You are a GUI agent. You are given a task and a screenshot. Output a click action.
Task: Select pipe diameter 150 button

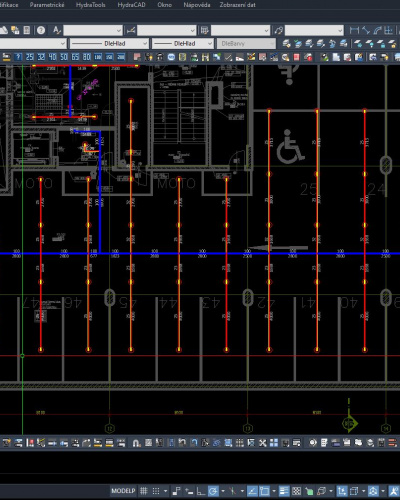coord(109,57)
